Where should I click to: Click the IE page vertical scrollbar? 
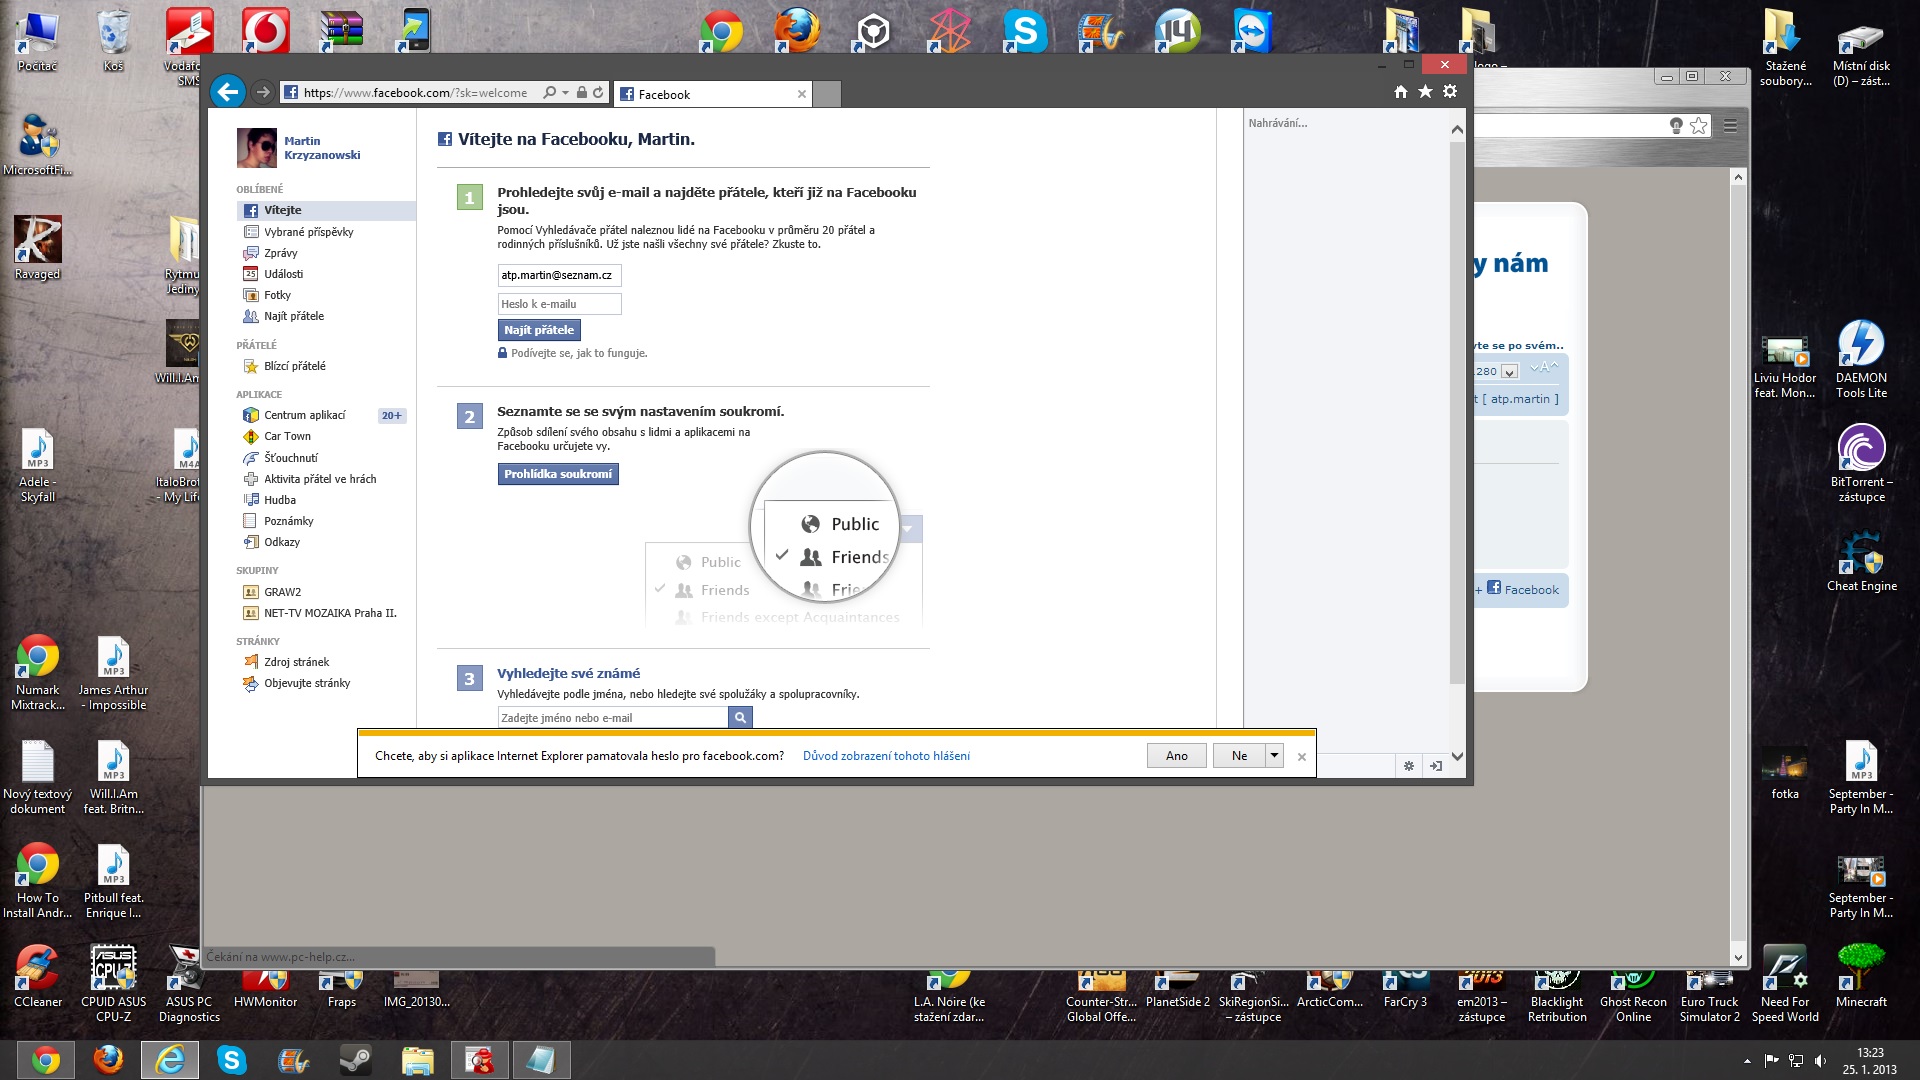tap(1457, 413)
